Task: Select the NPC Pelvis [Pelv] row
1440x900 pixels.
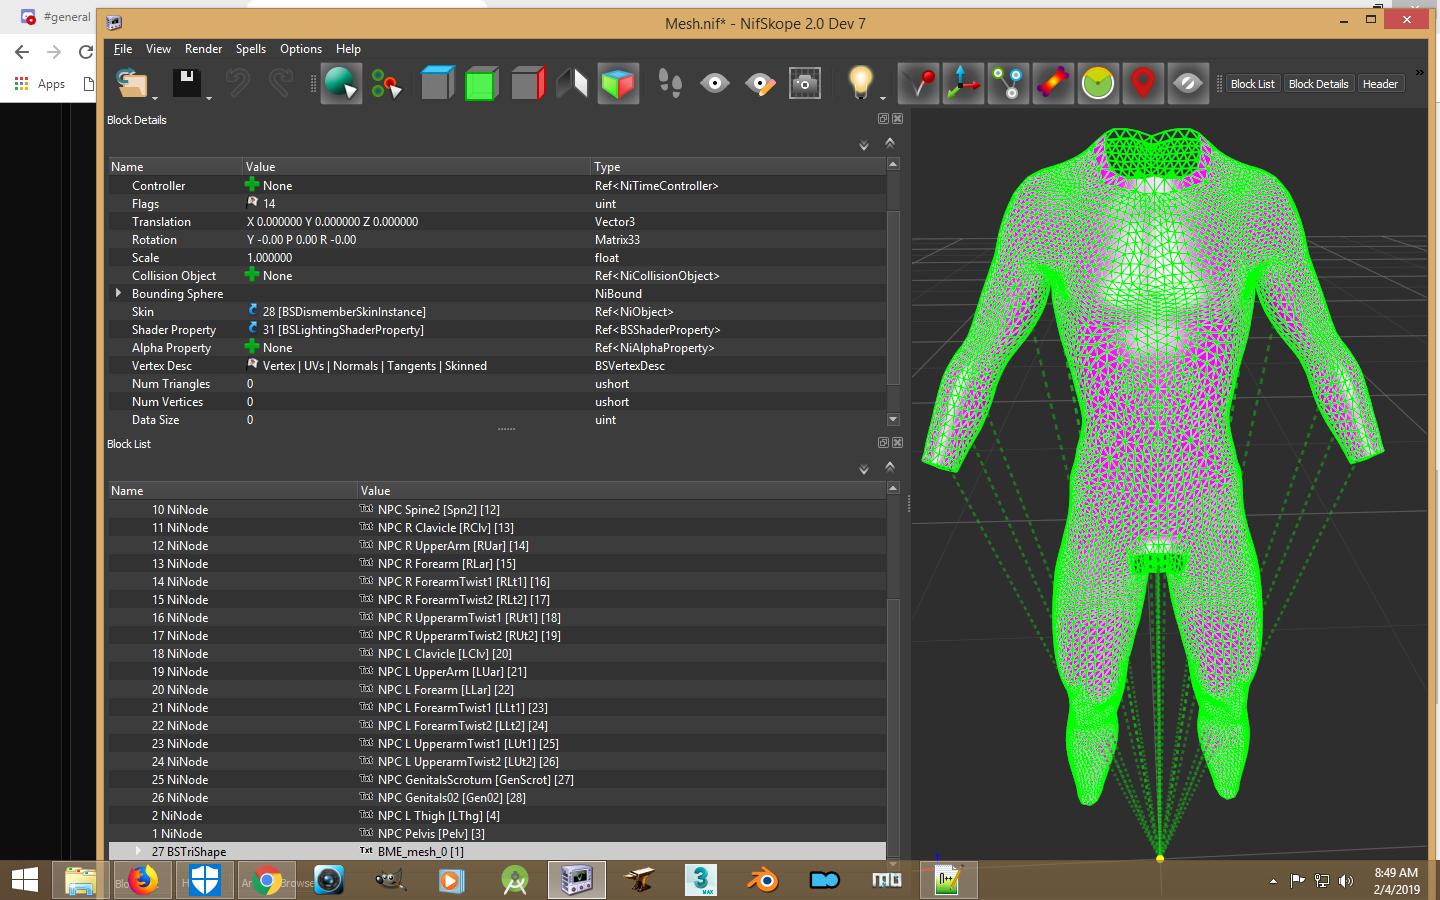Action: pyautogui.click(x=497, y=833)
